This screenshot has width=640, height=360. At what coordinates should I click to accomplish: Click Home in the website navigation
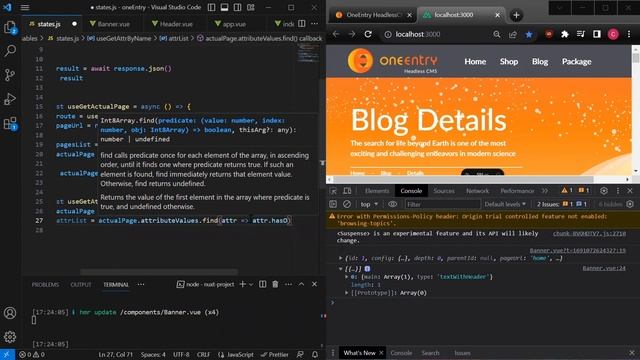(x=475, y=62)
